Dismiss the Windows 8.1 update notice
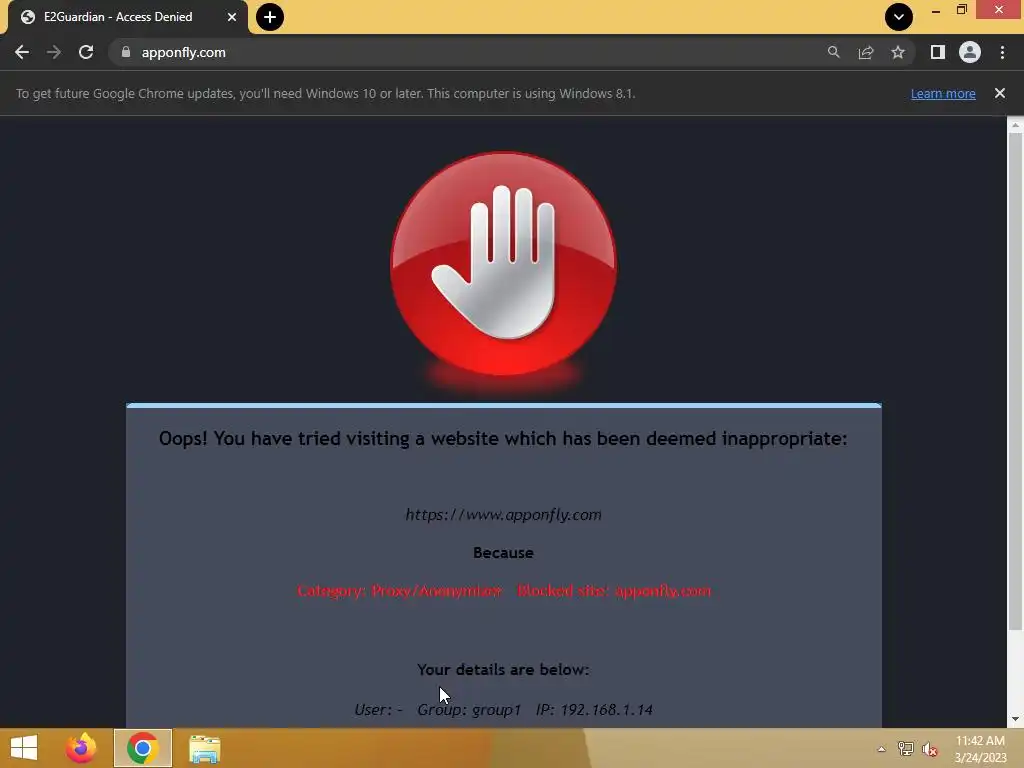 [x=1000, y=93]
